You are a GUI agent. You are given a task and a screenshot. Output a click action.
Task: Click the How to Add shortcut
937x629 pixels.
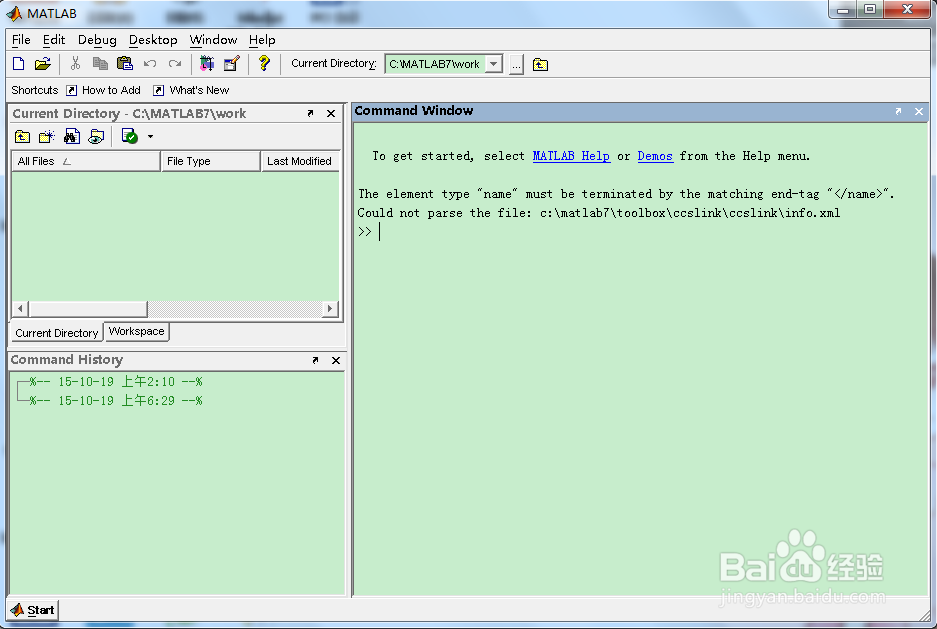click(x=103, y=90)
